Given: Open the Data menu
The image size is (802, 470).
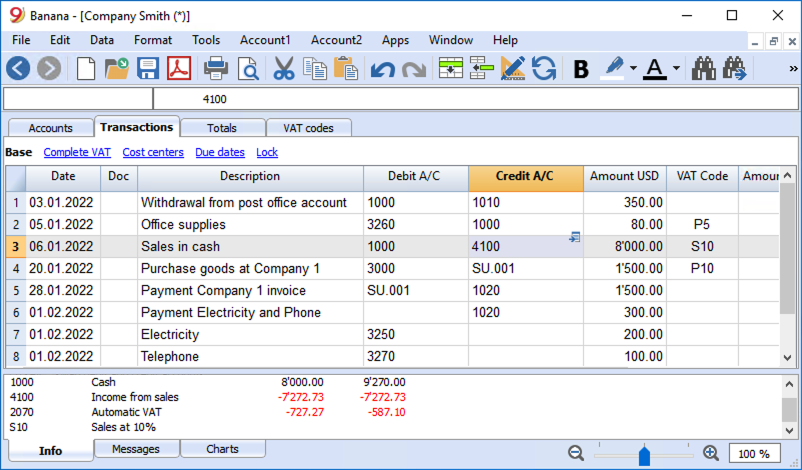Looking at the screenshot, I should (x=102, y=40).
